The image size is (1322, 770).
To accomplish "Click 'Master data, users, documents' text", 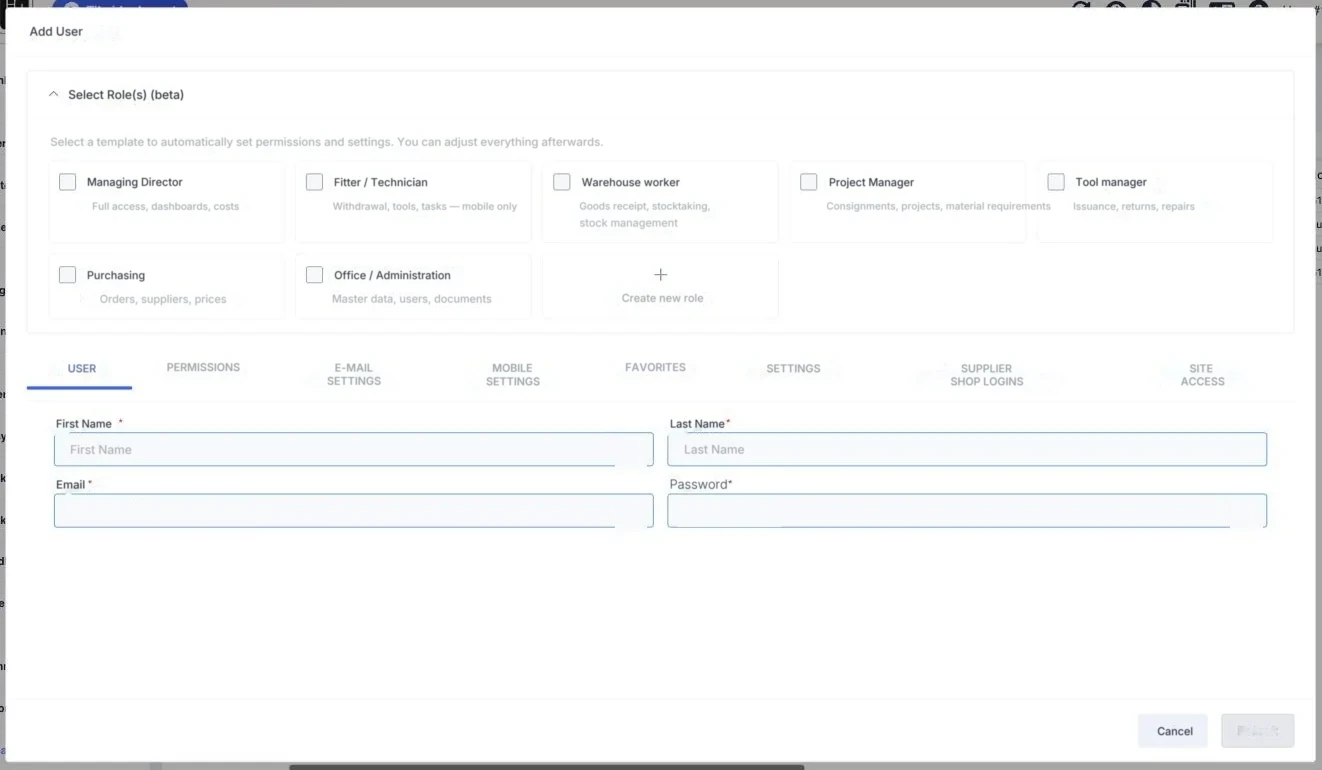I will [412, 299].
